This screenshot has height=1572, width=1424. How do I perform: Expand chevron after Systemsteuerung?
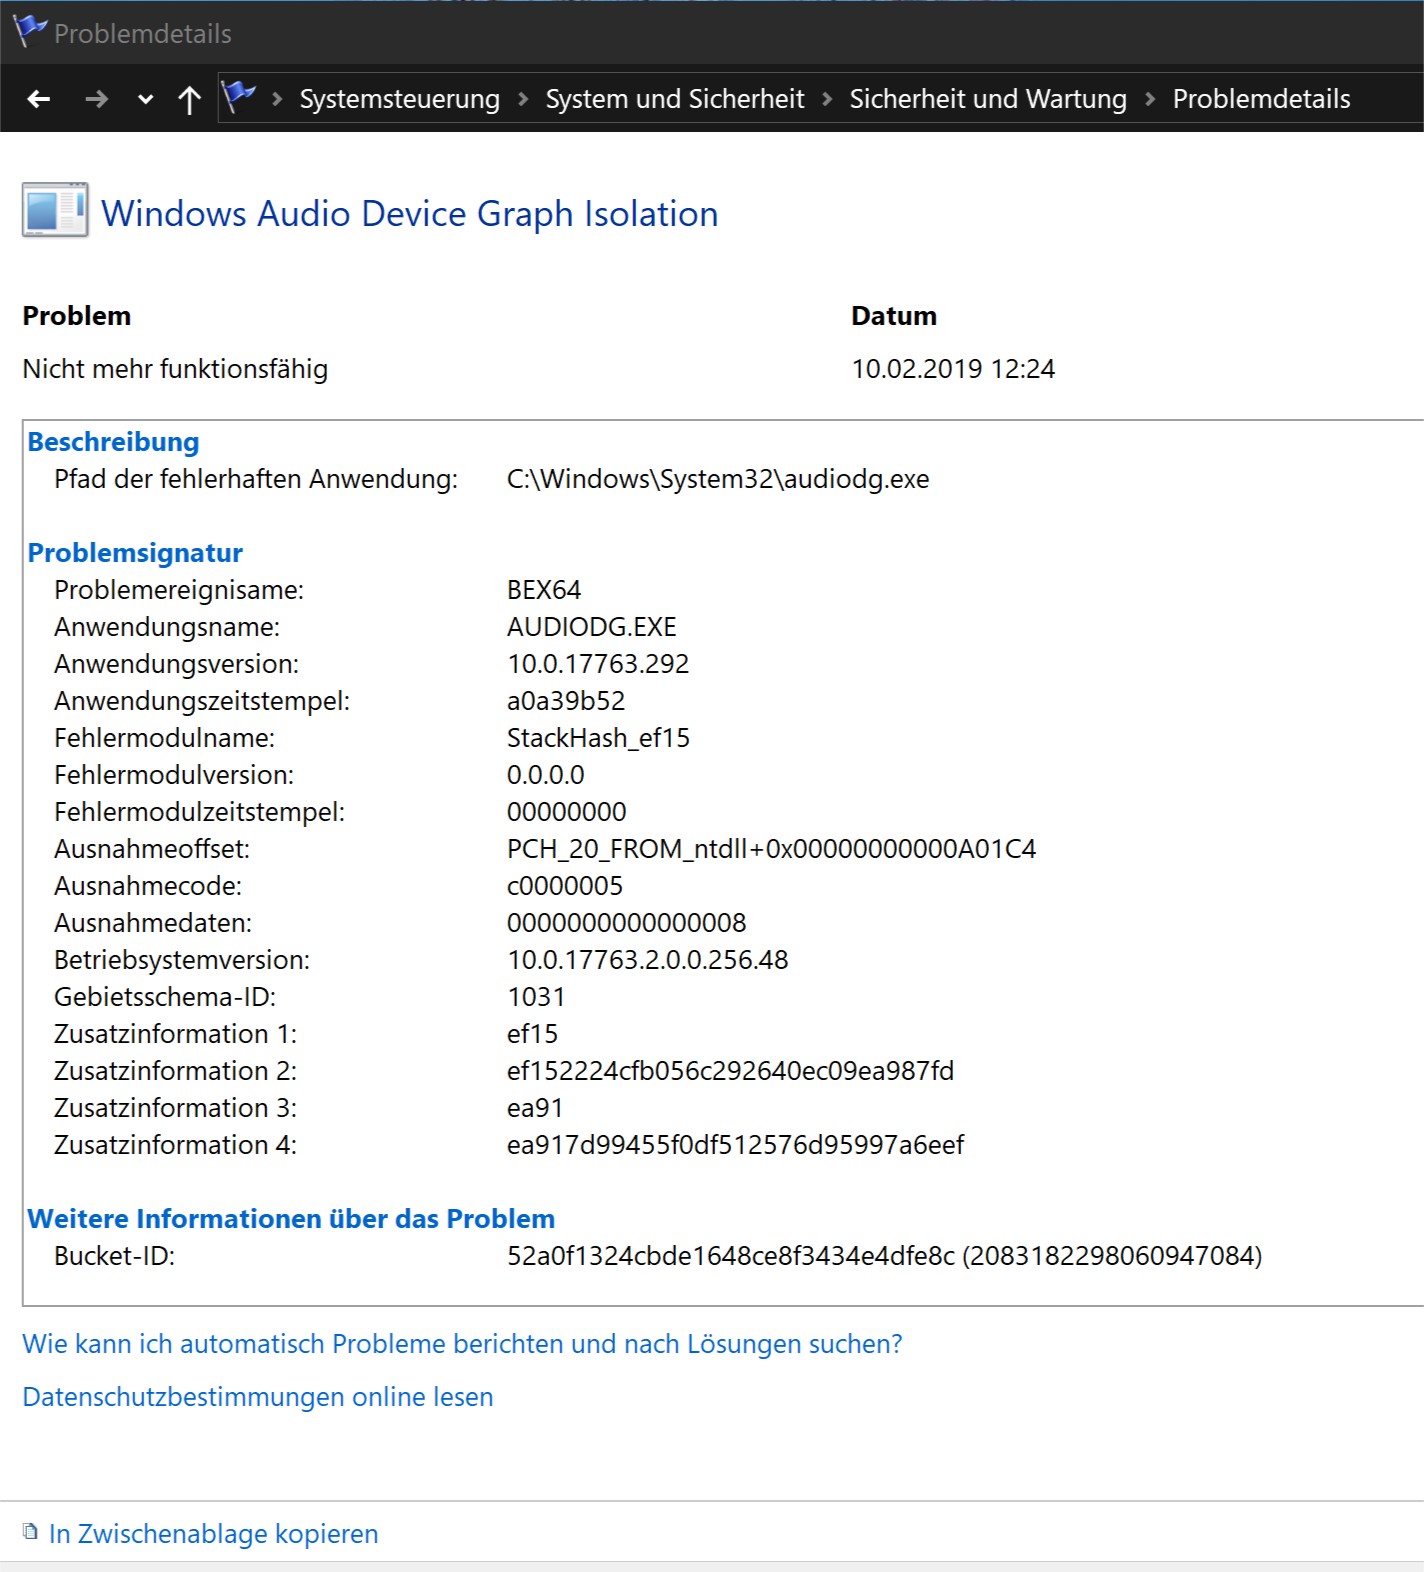coord(523,99)
